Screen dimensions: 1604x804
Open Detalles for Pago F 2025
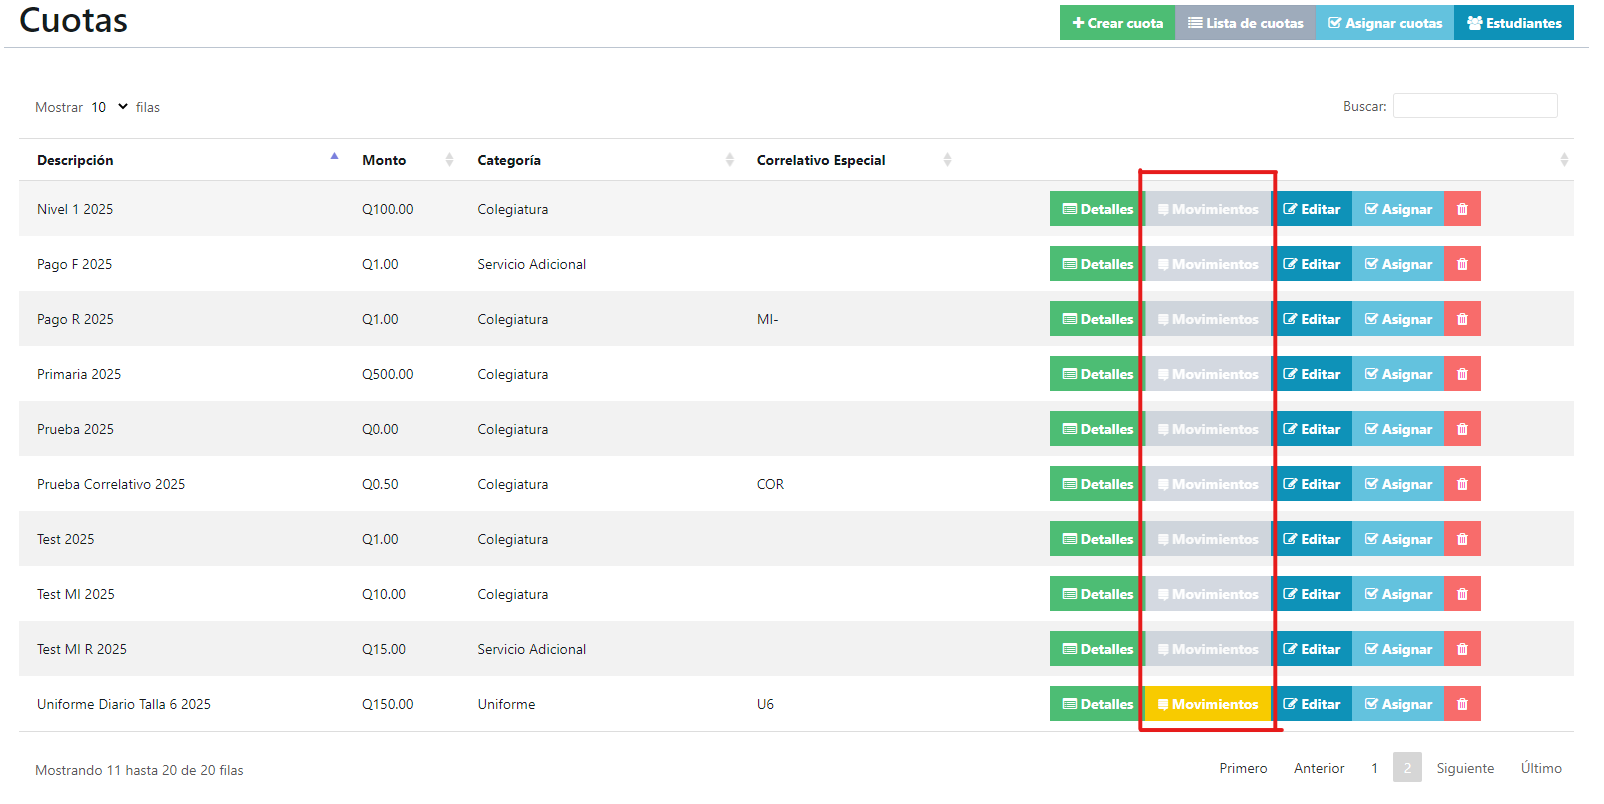pos(1097,264)
